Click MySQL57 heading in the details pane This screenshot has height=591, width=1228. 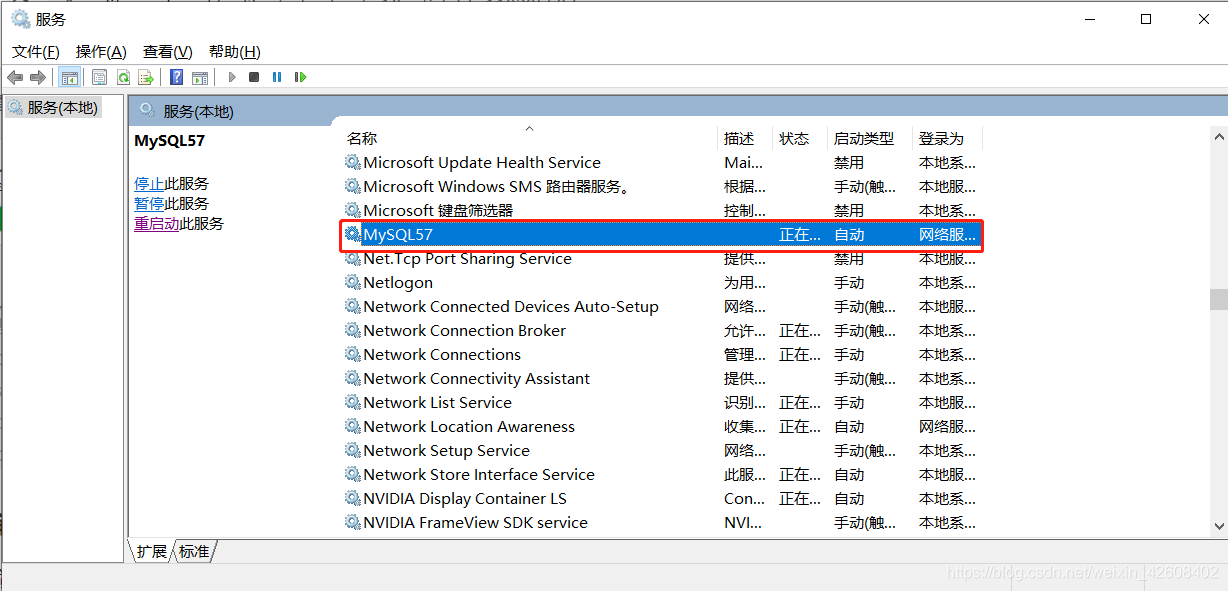(169, 140)
